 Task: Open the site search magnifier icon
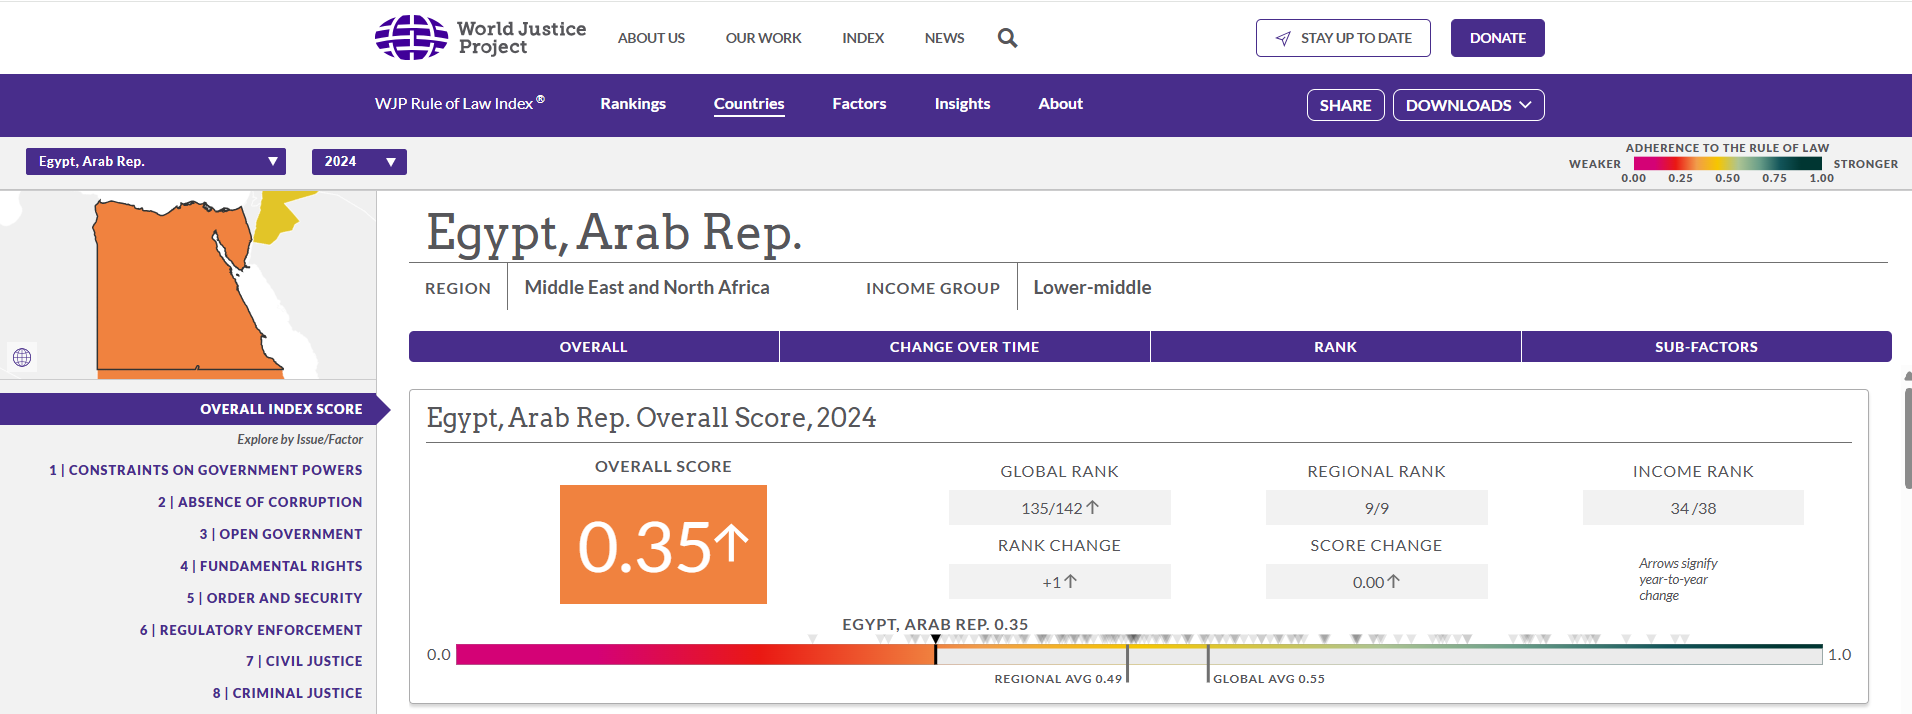tap(1007, 38)
